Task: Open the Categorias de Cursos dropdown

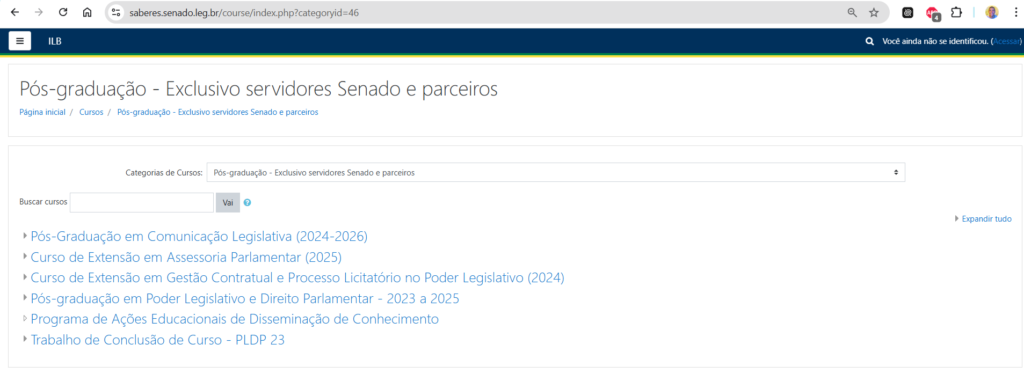Action: 556,172
